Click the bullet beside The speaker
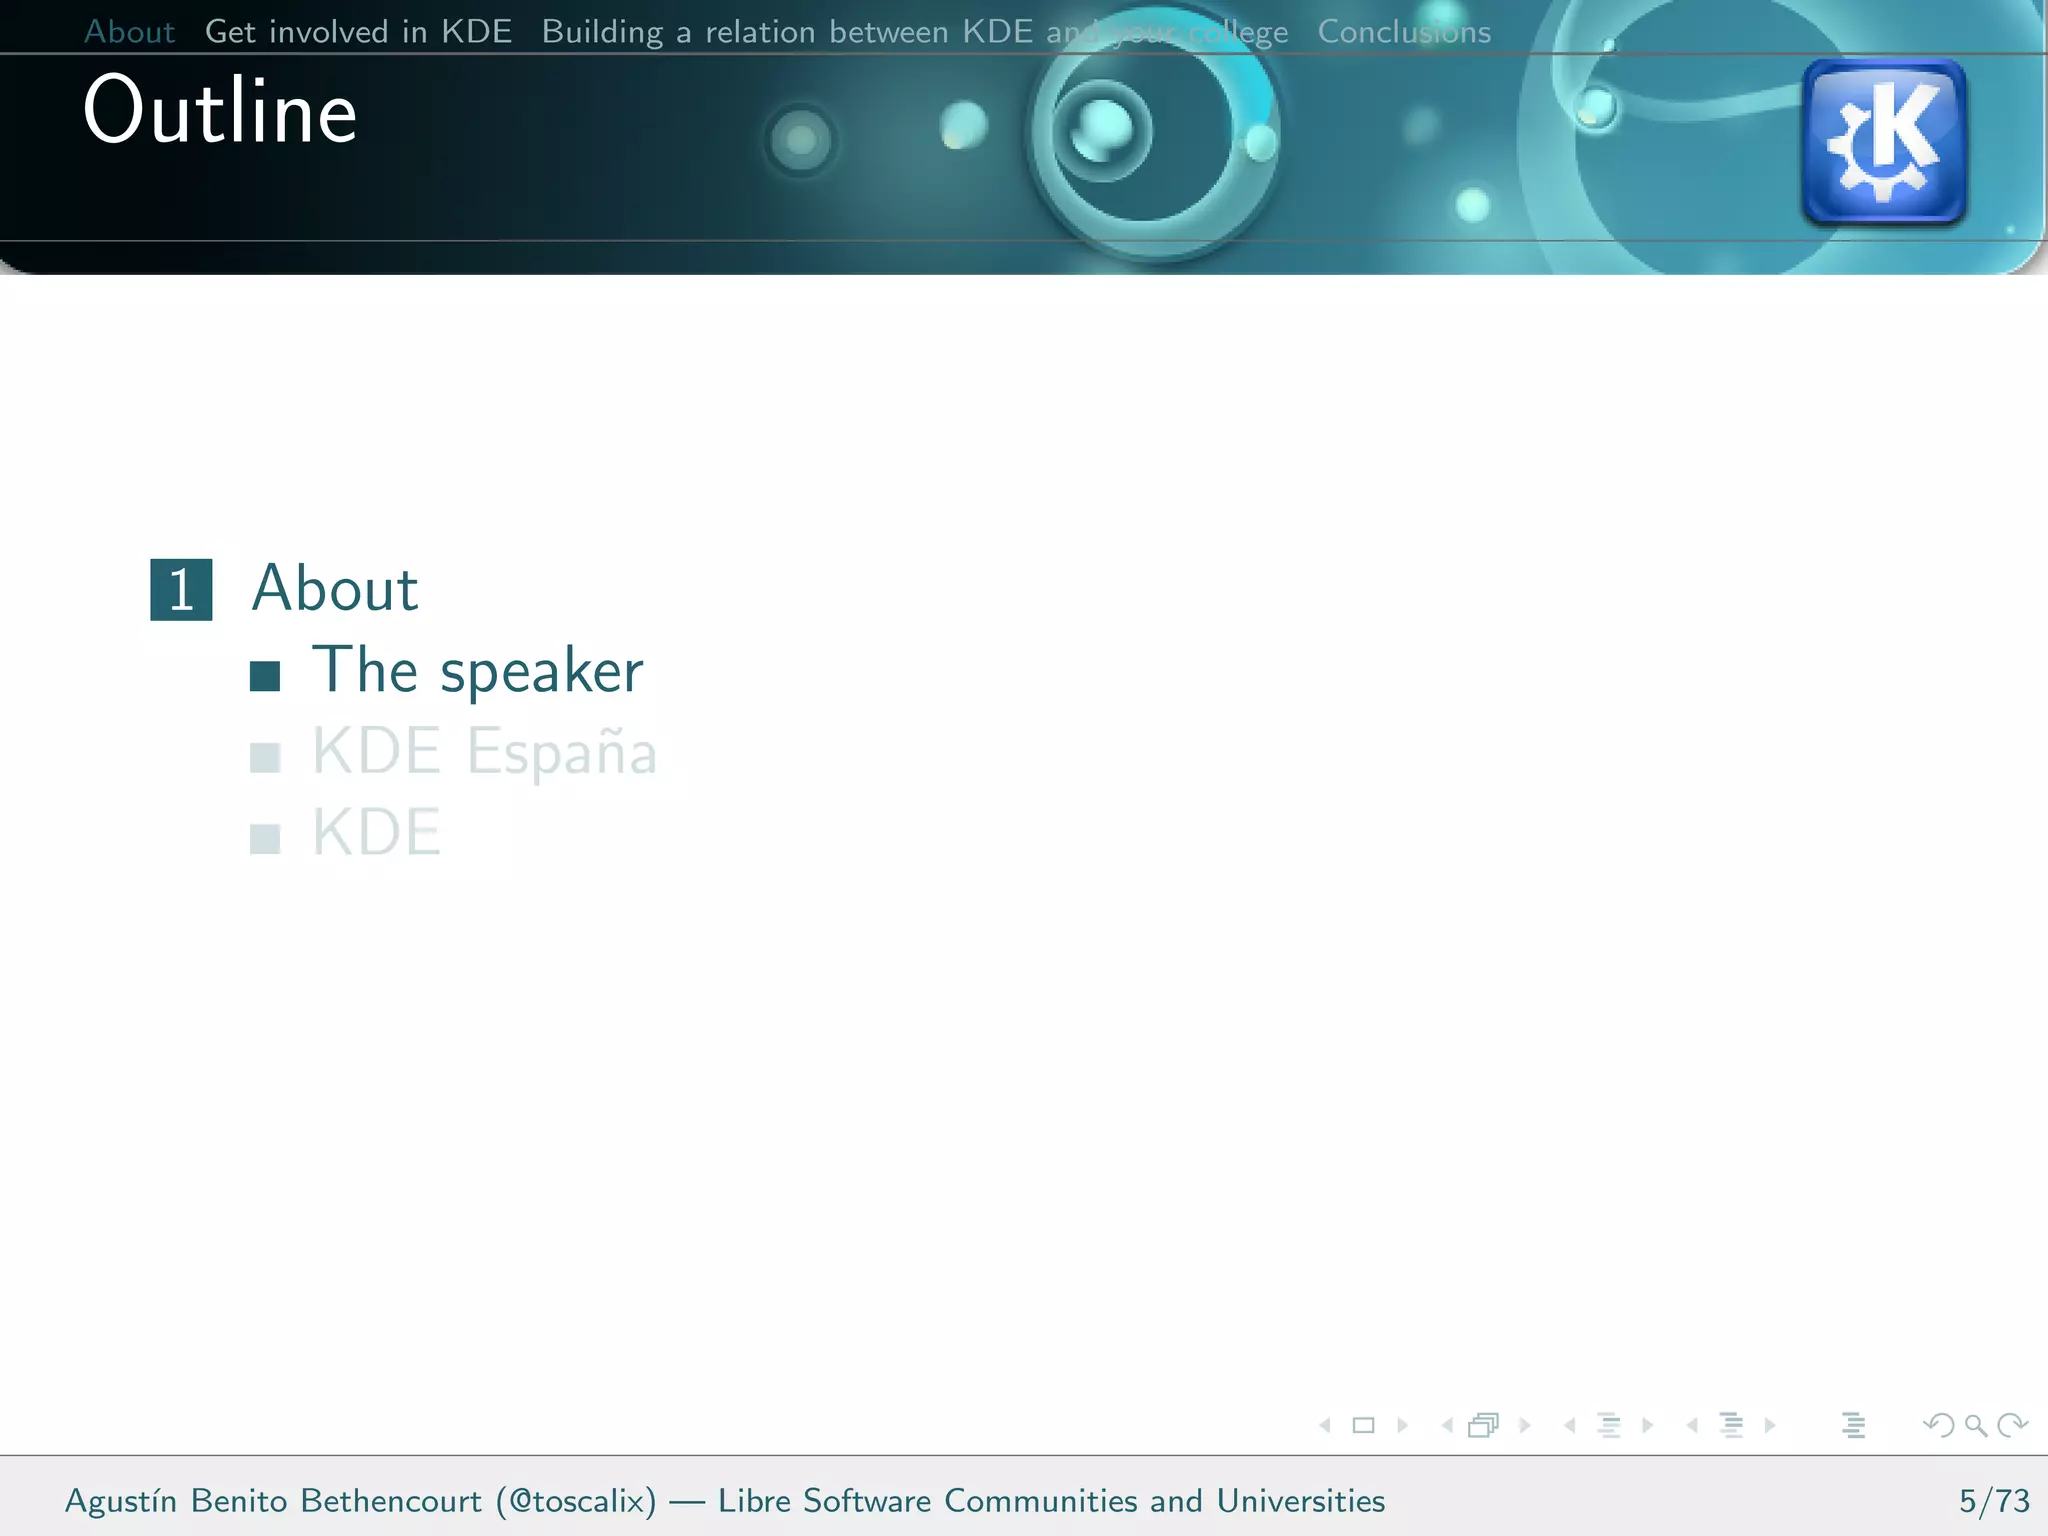The width and height of the screenshot is (2048, 1536). pyautogui.click(x=265, y=676)
